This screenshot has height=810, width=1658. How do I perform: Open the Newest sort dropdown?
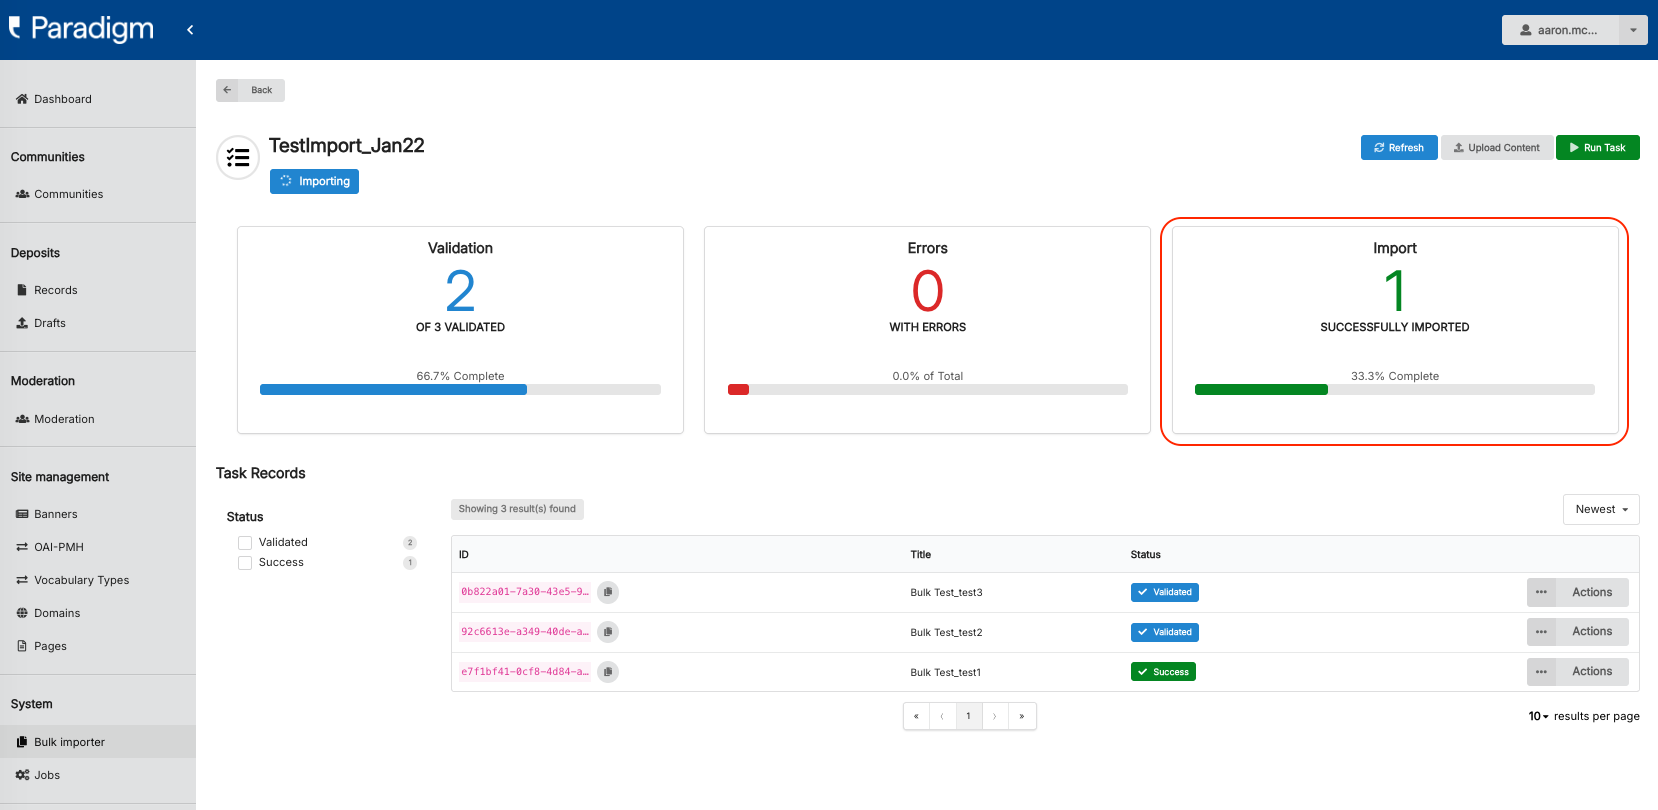pos(1601,509)
